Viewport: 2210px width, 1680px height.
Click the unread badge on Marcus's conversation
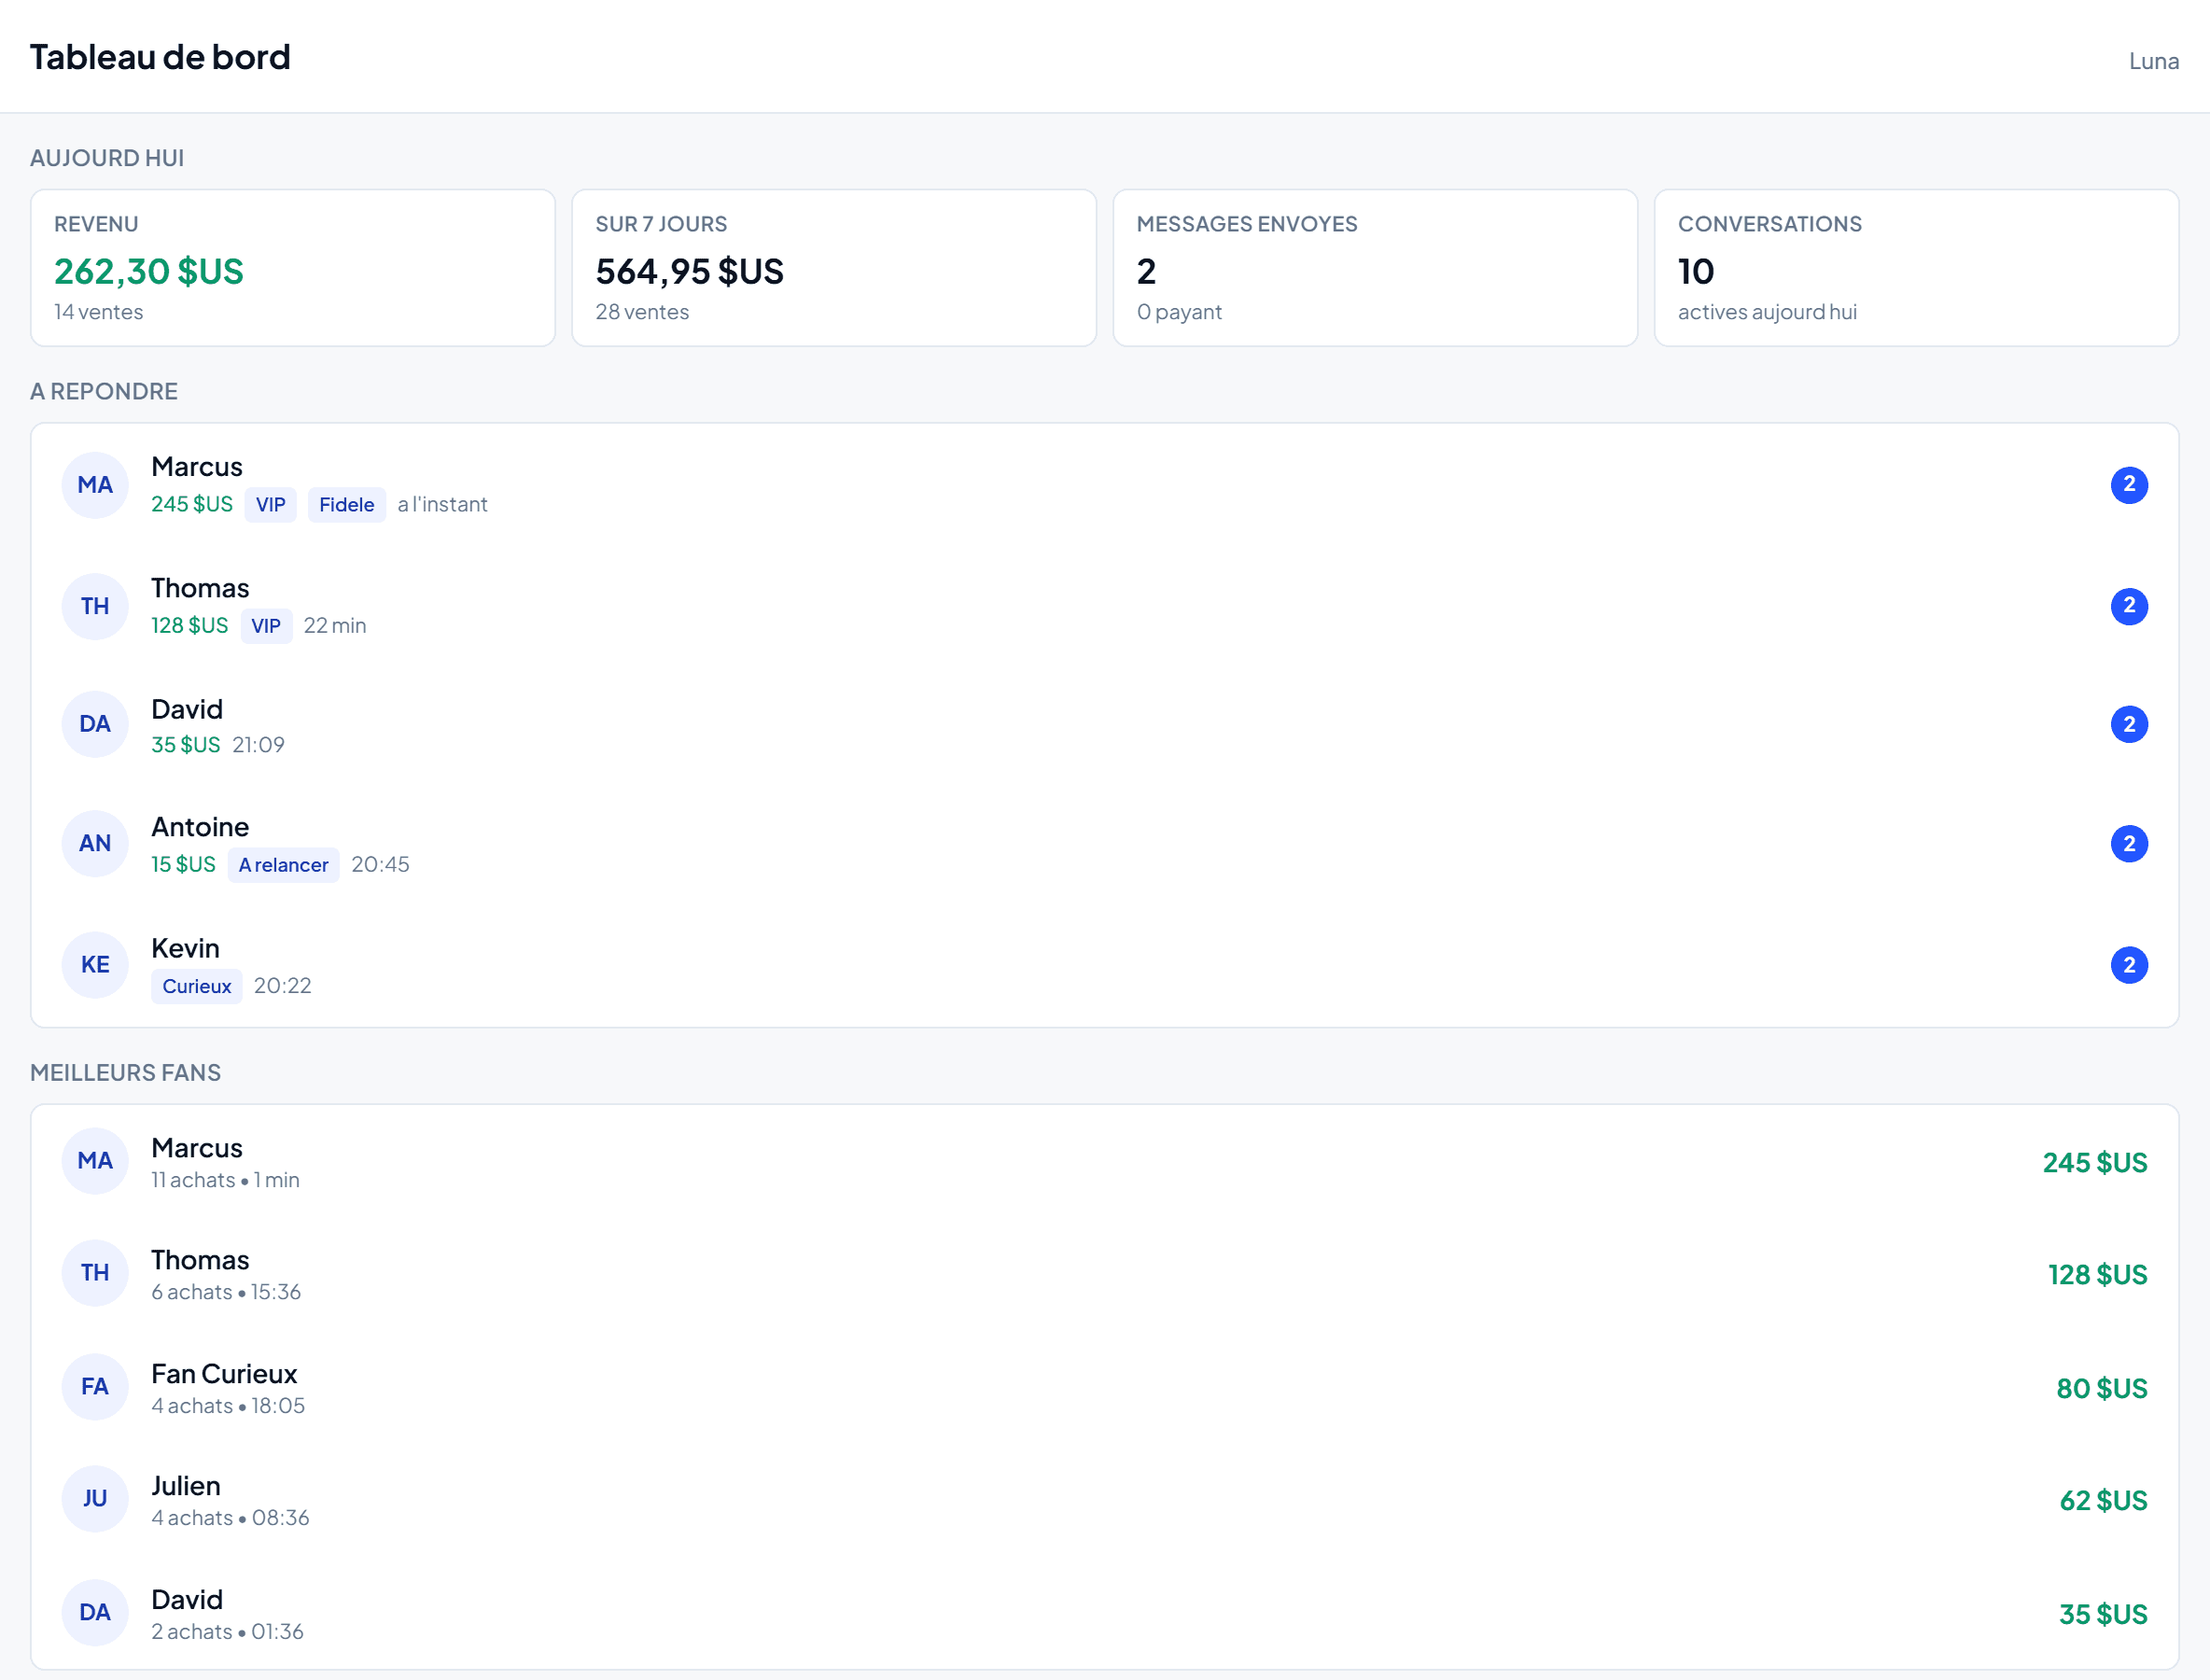click(2129, 485)
